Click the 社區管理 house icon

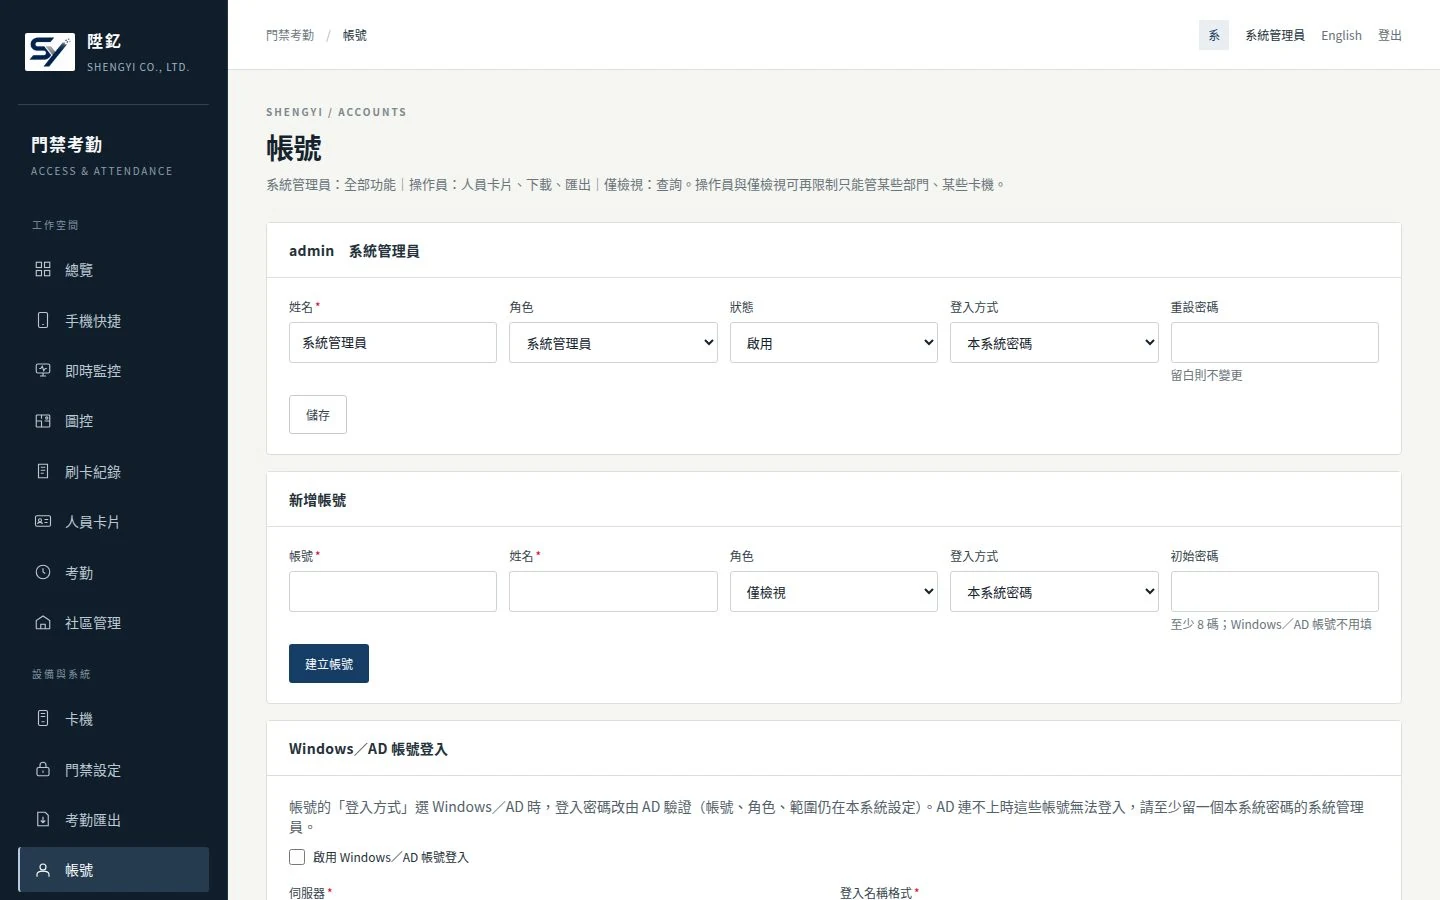[43, 622]
